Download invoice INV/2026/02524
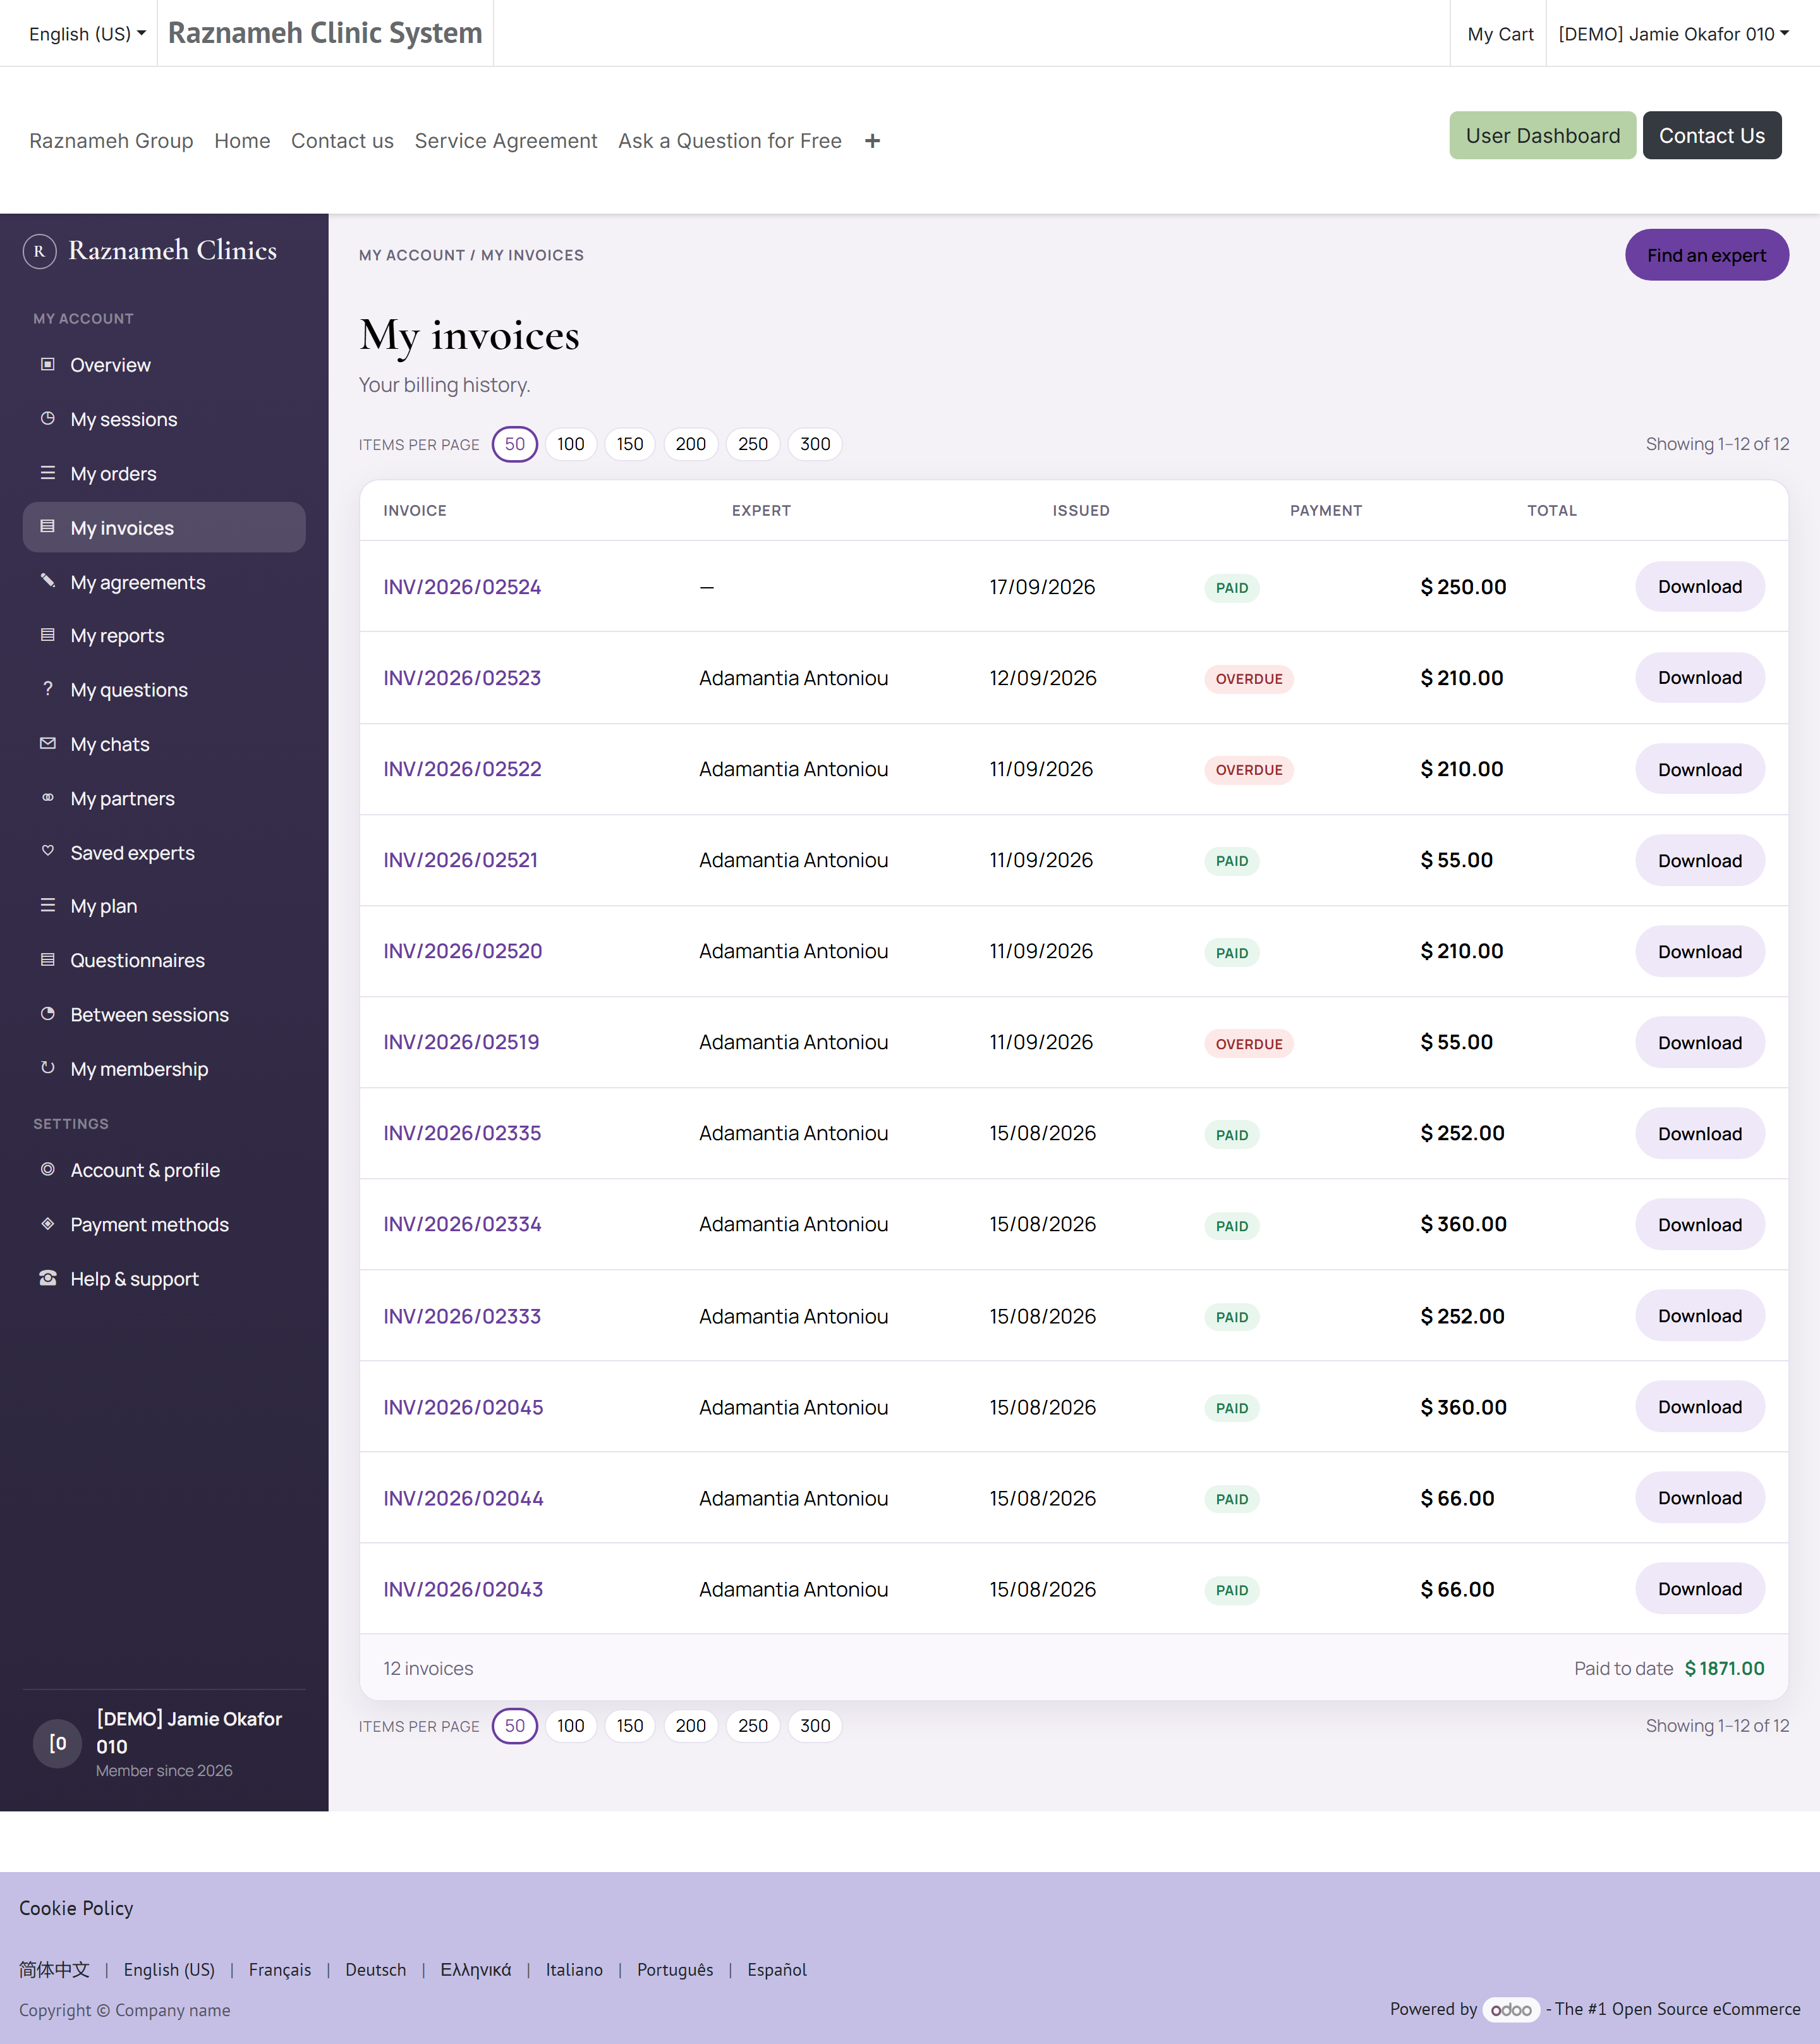The height and width of the screenshot is (2044, 1820). tap(1700, 586)
